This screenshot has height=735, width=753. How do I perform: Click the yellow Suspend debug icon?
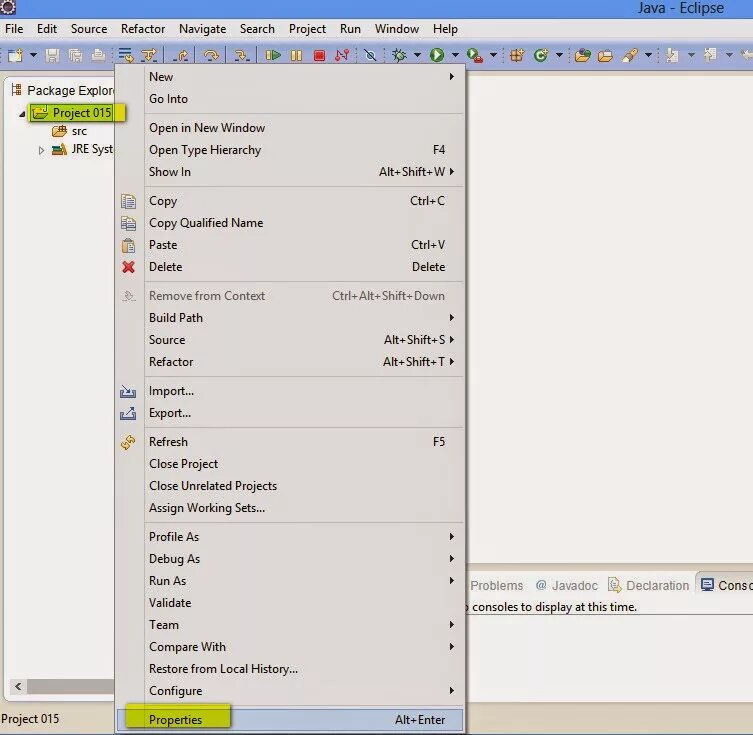(296, 56)
